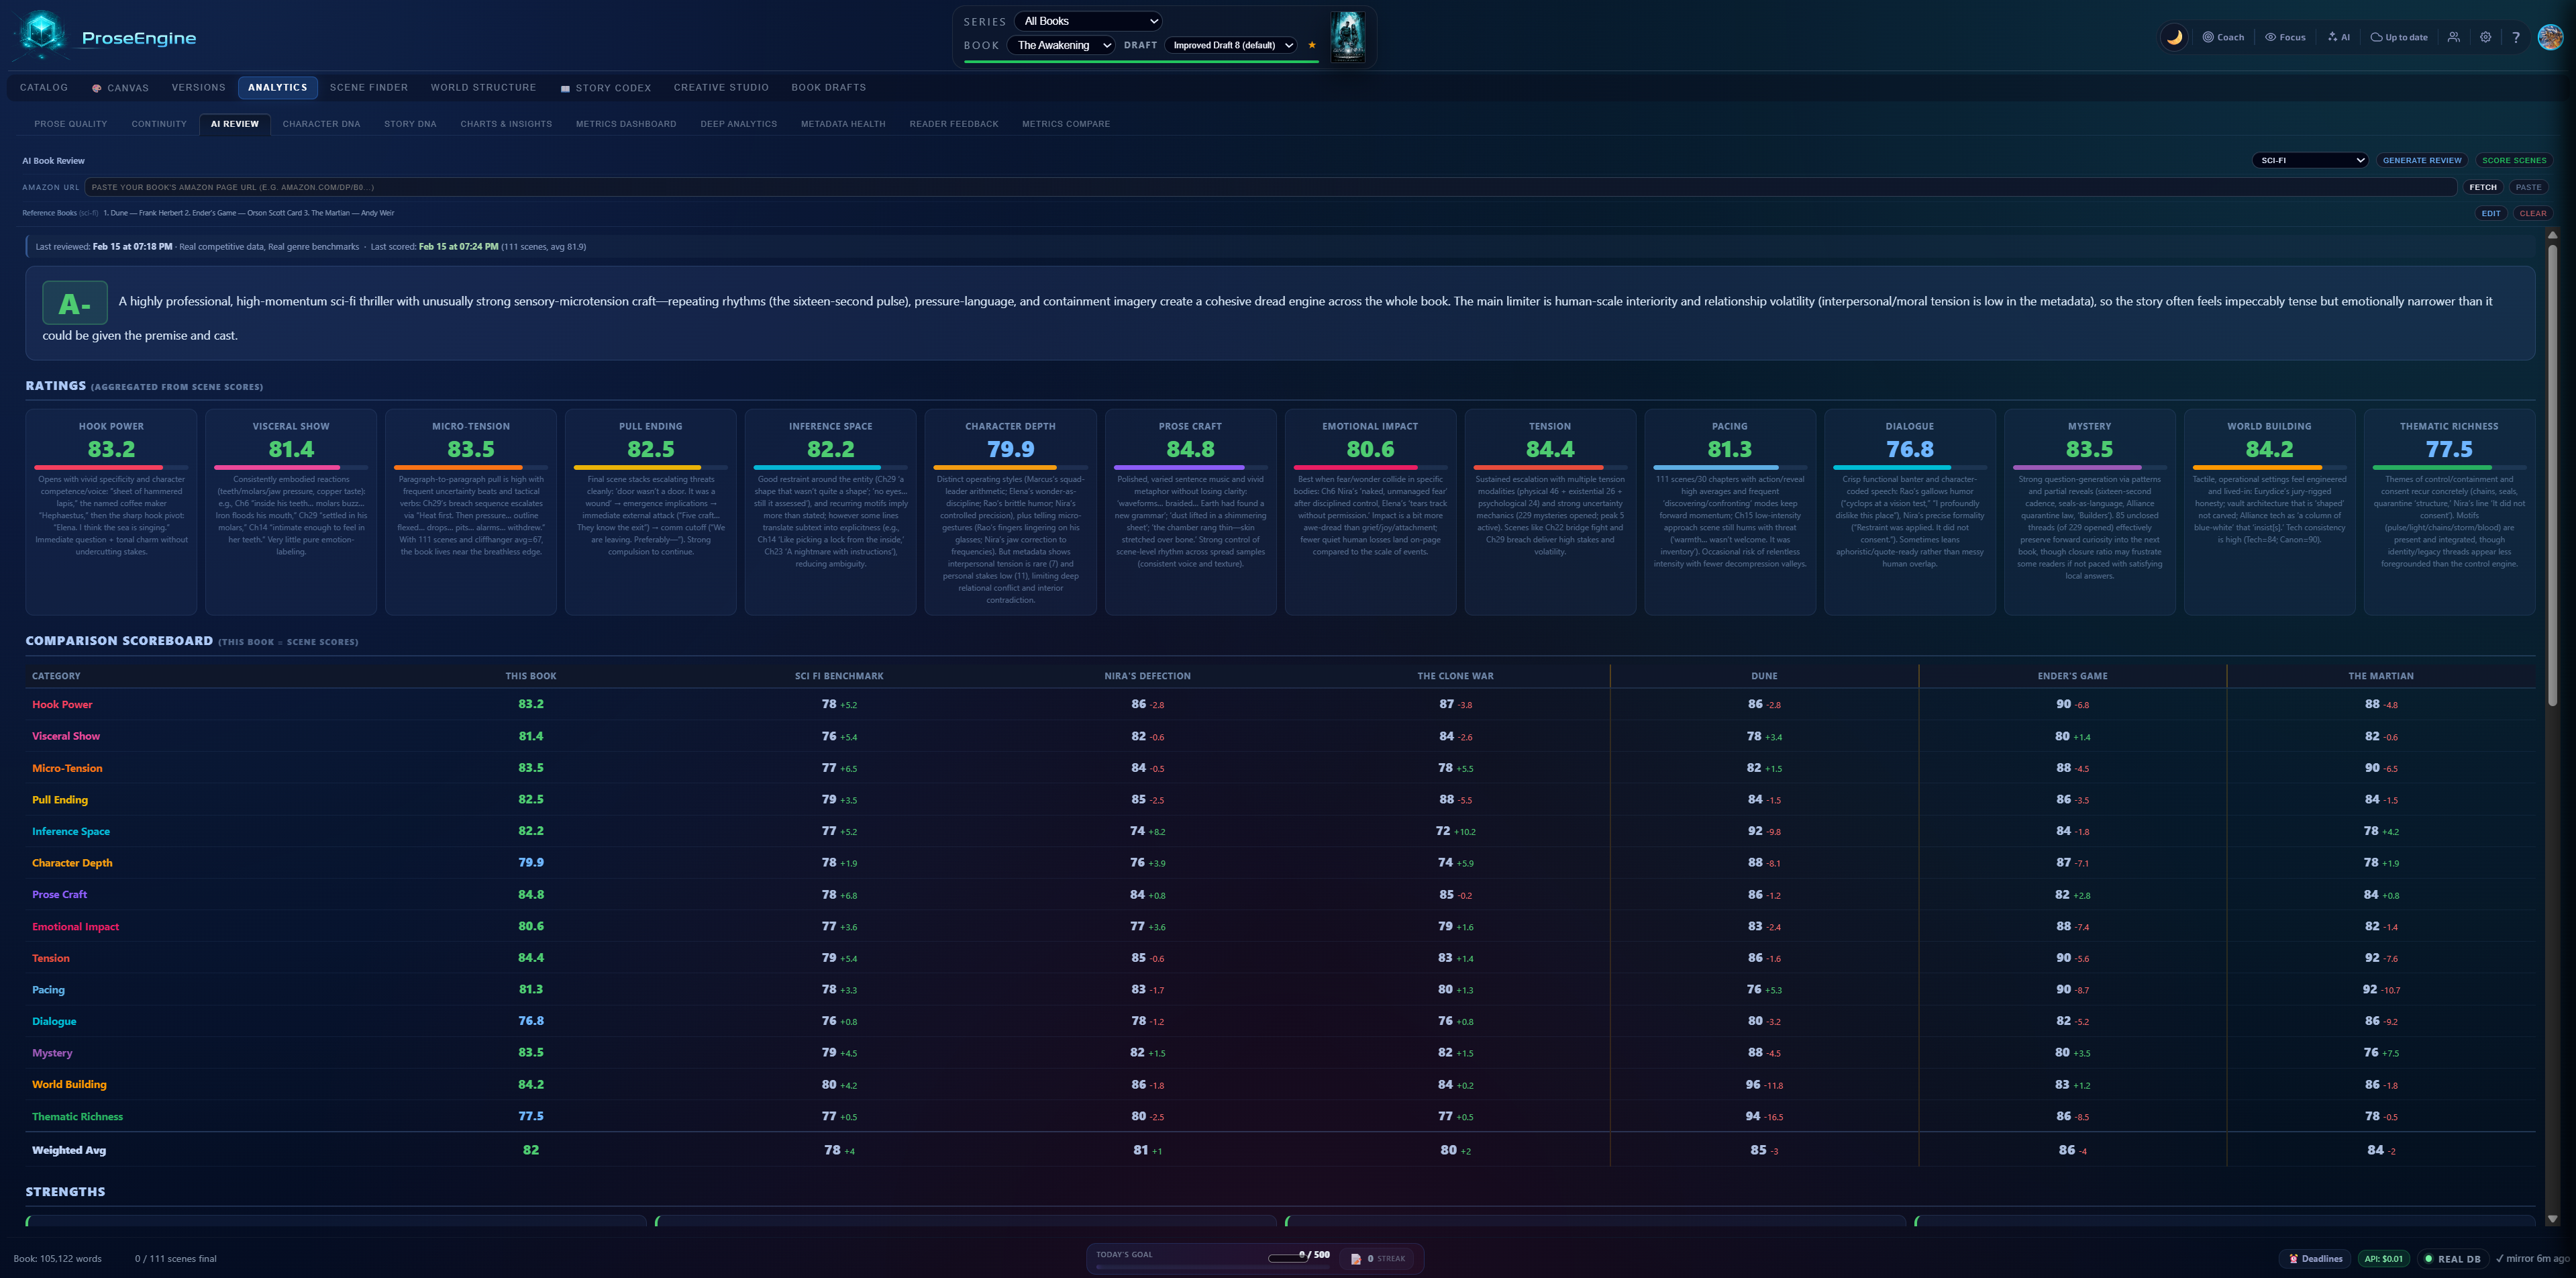Screen dimensions: 2576x1278
Task: Switch to the Character DNA tab
Action: click(321, 124)
